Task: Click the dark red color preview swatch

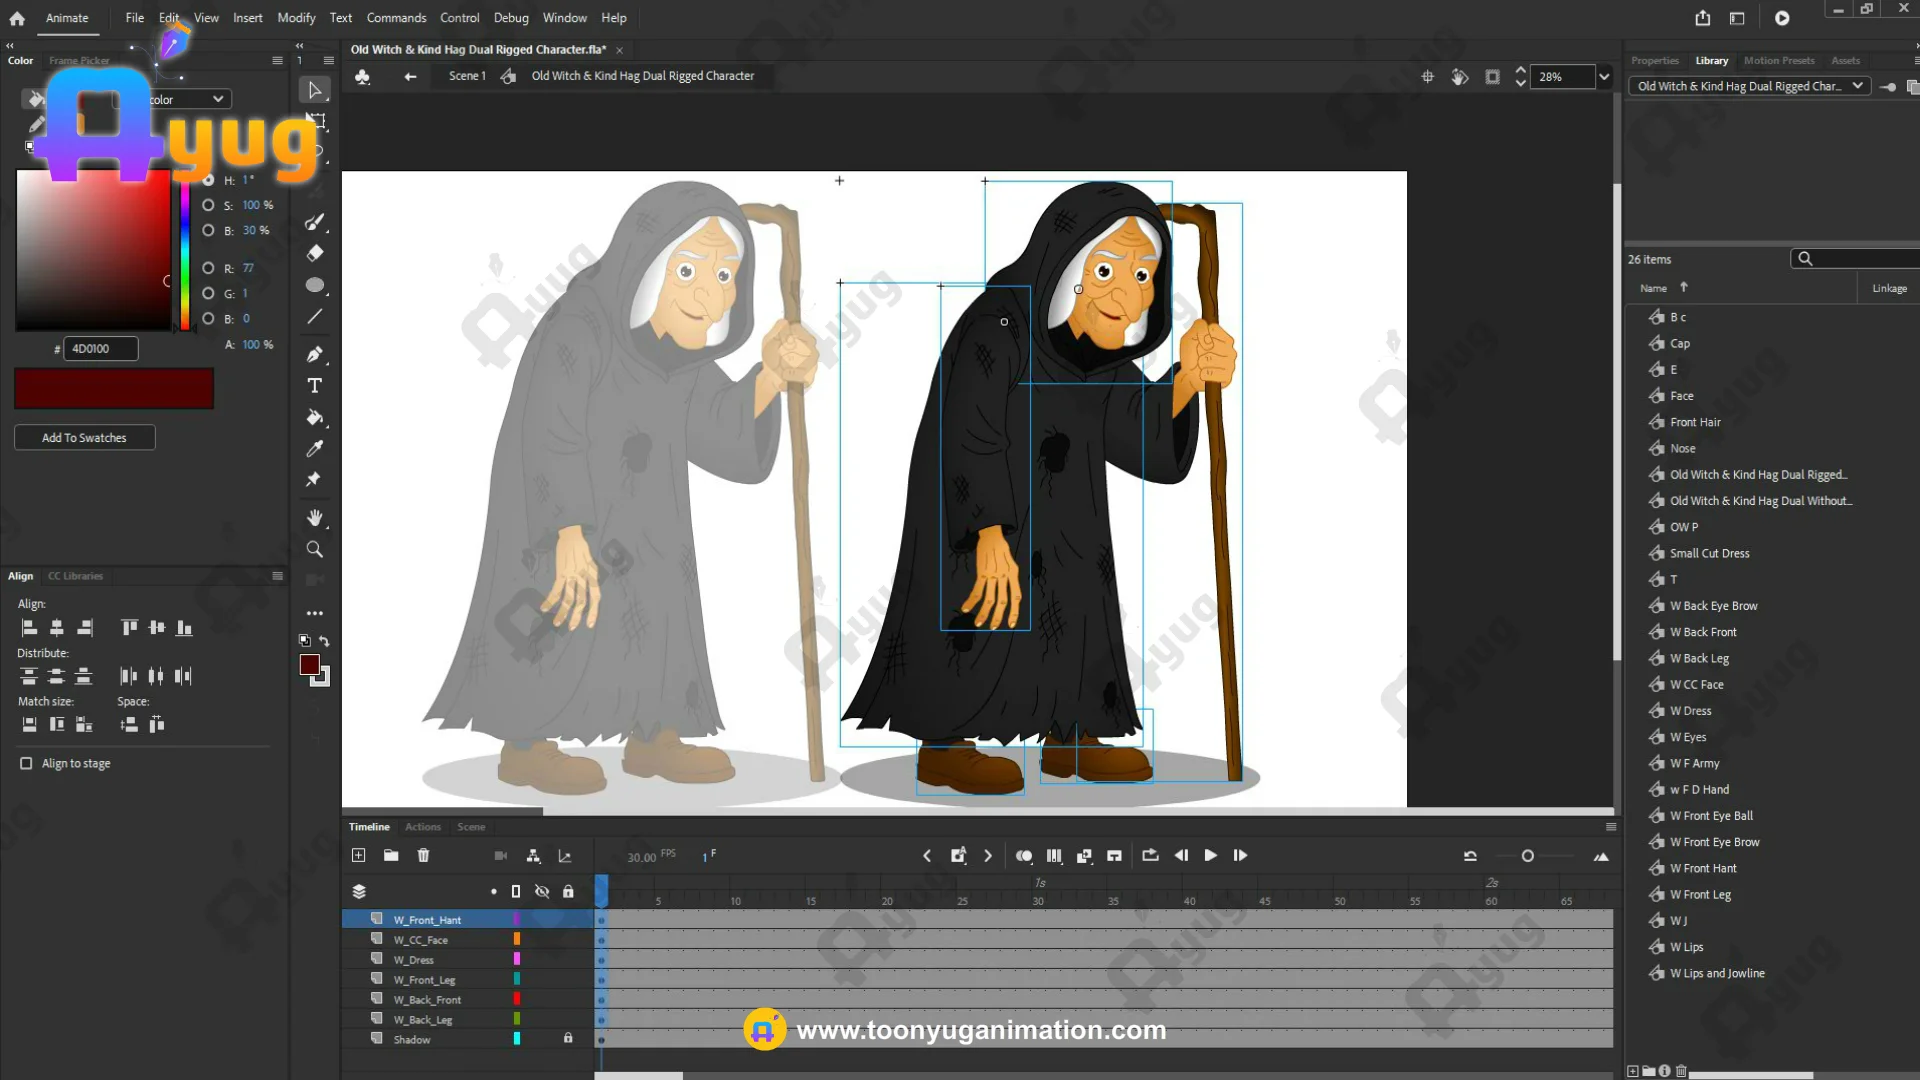Action: [x=113, y=388]
